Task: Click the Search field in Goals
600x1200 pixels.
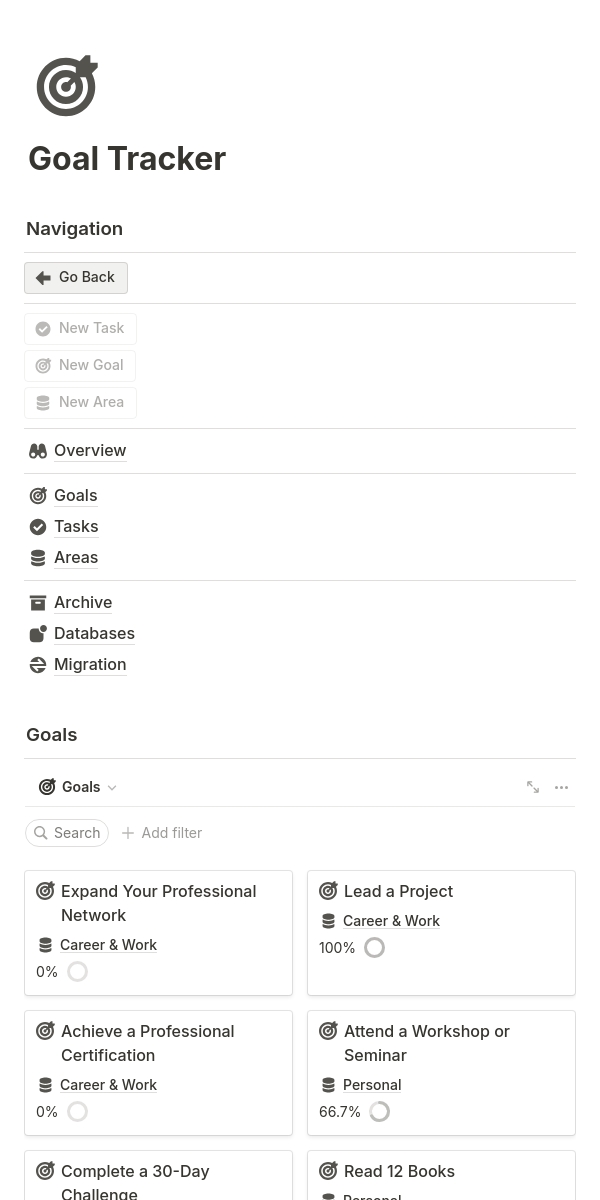Action: point(67,833)
